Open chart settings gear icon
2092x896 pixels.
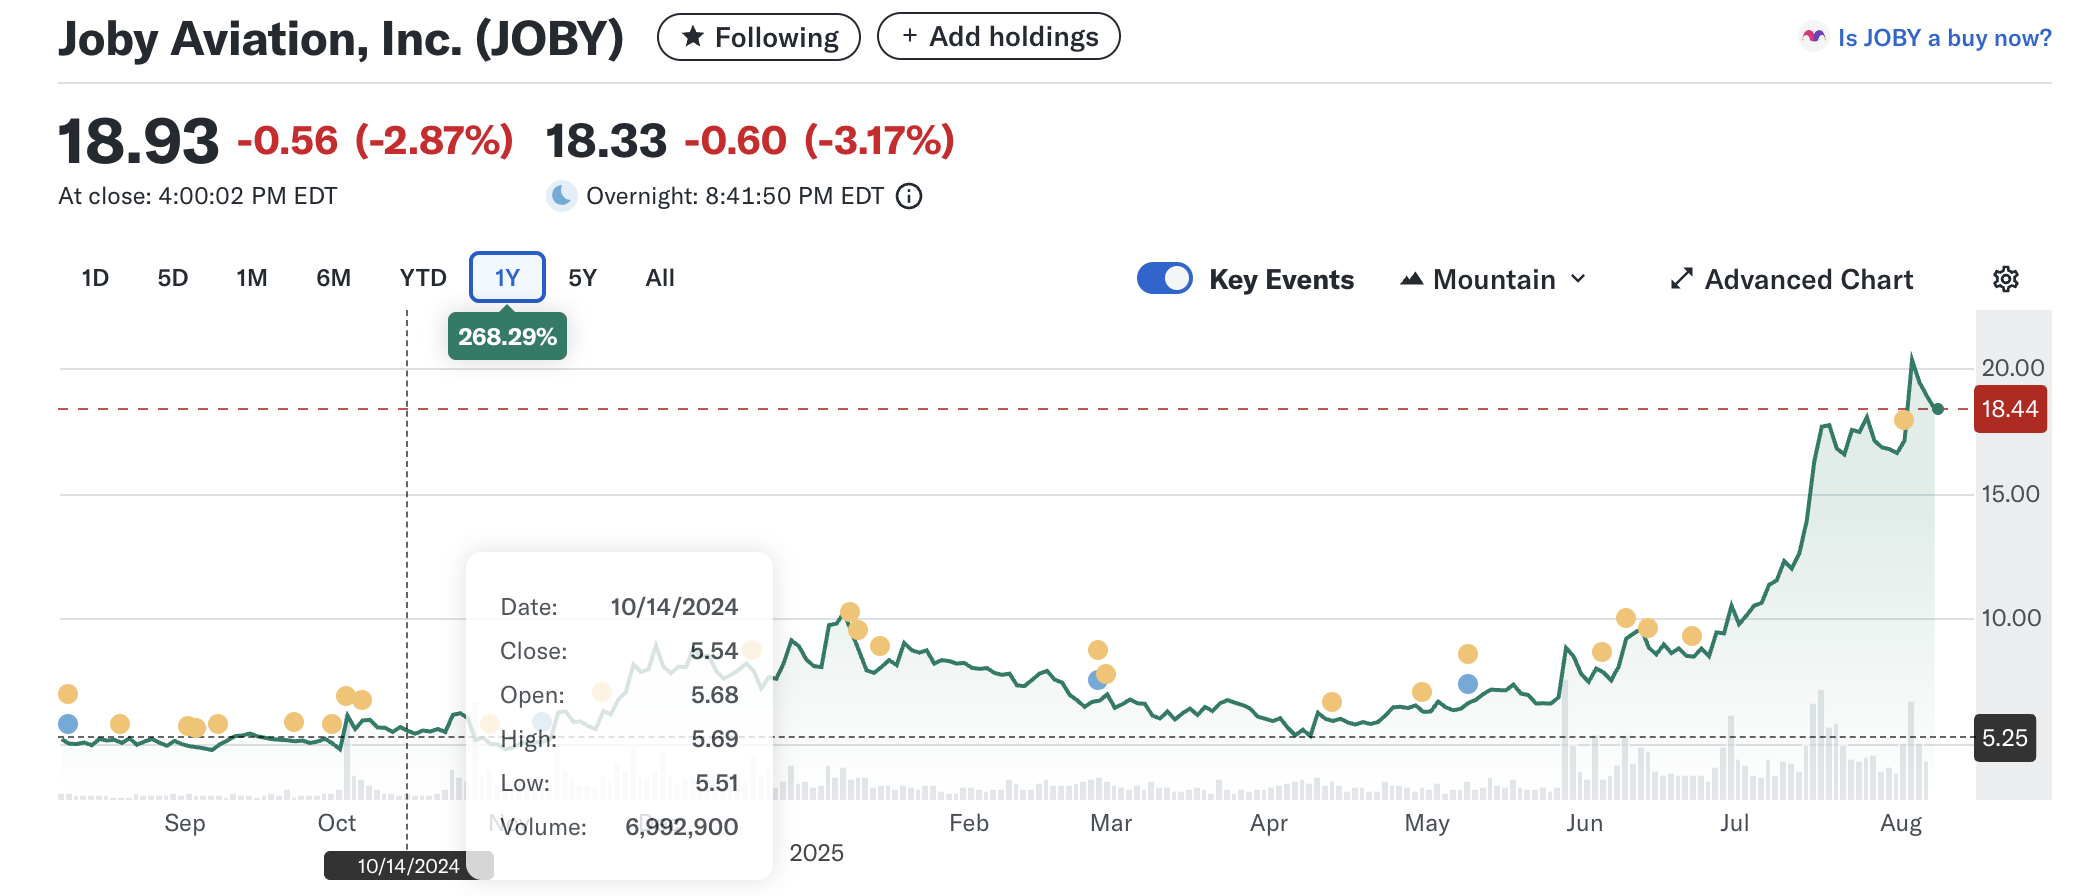(2005, 279)
